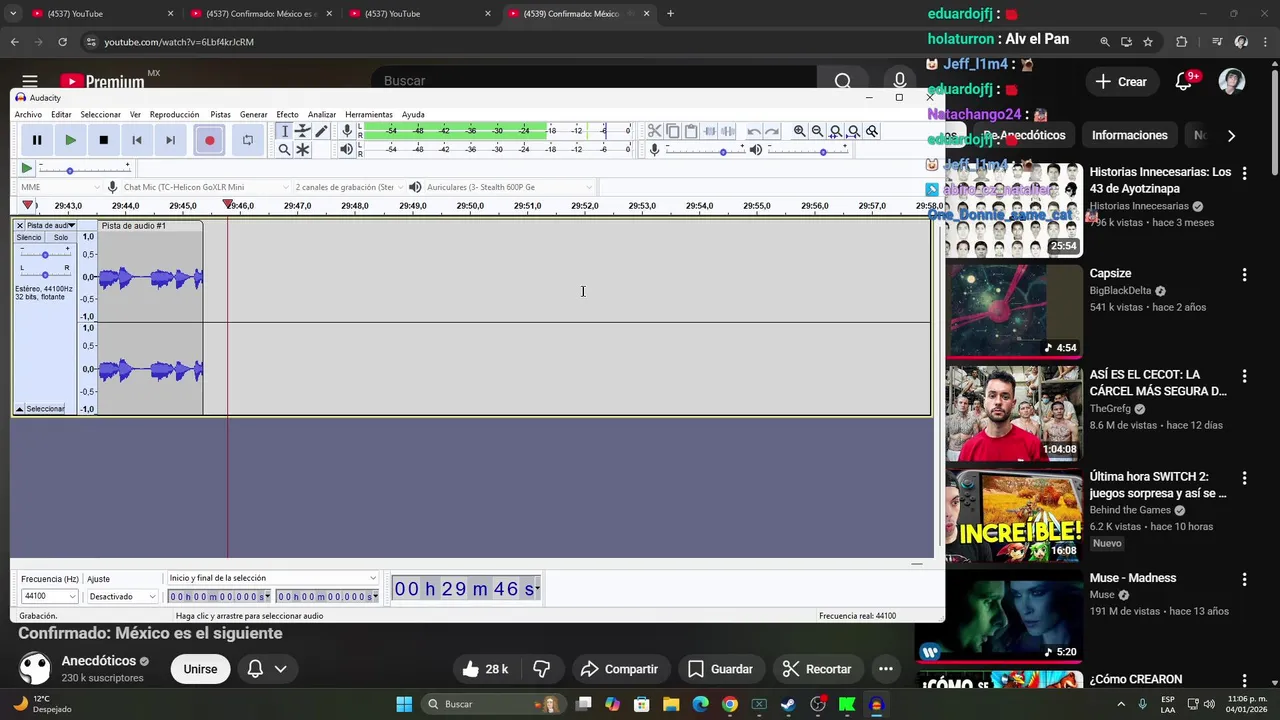The image size is (1280, 720).
Task: Stop the Audacity recording
Action: (x=103, y=140)
